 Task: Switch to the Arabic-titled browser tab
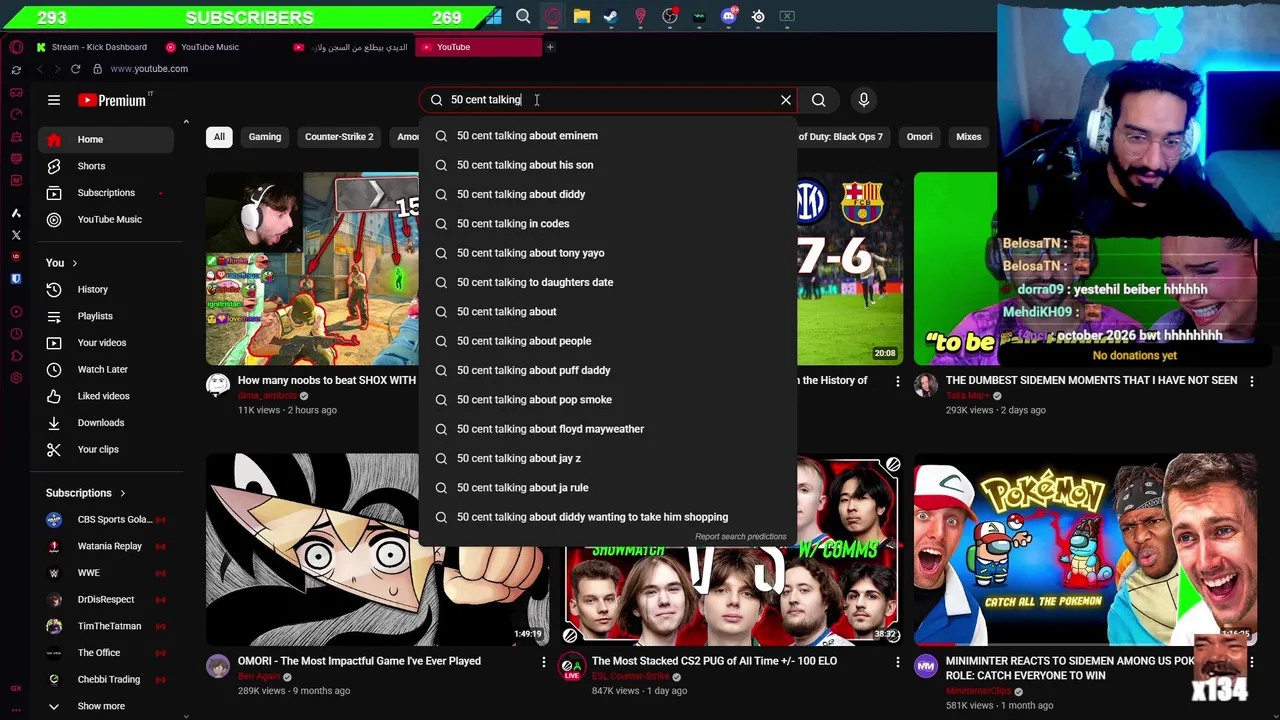(x=351, y=47)
